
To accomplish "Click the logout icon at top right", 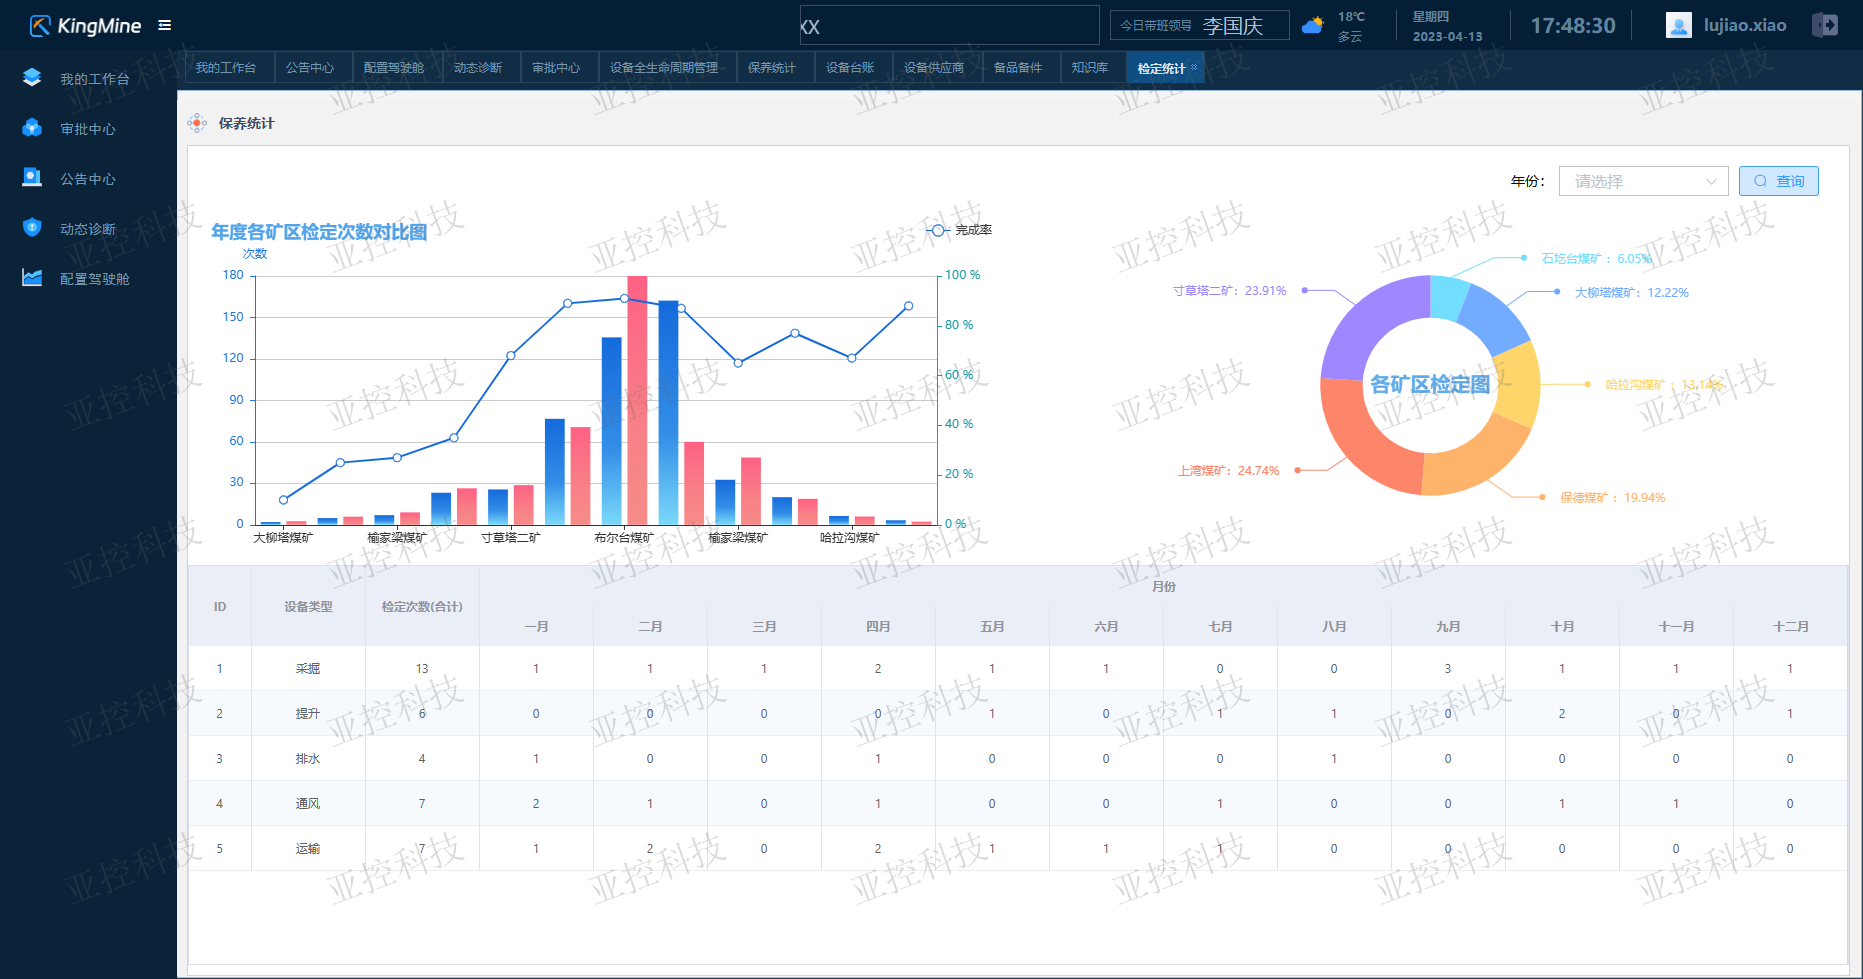I will click(x=1825, y=25).
